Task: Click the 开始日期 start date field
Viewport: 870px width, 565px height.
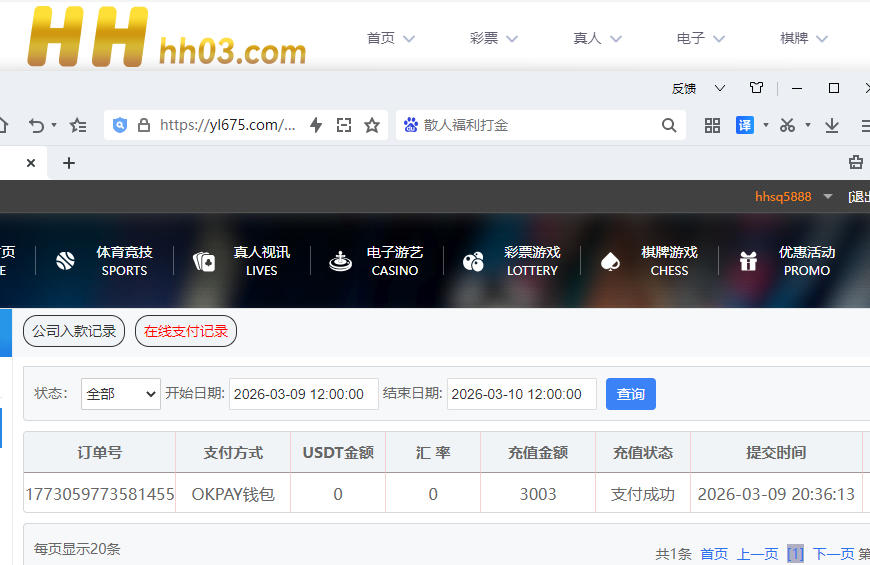Action: [303, 394]
